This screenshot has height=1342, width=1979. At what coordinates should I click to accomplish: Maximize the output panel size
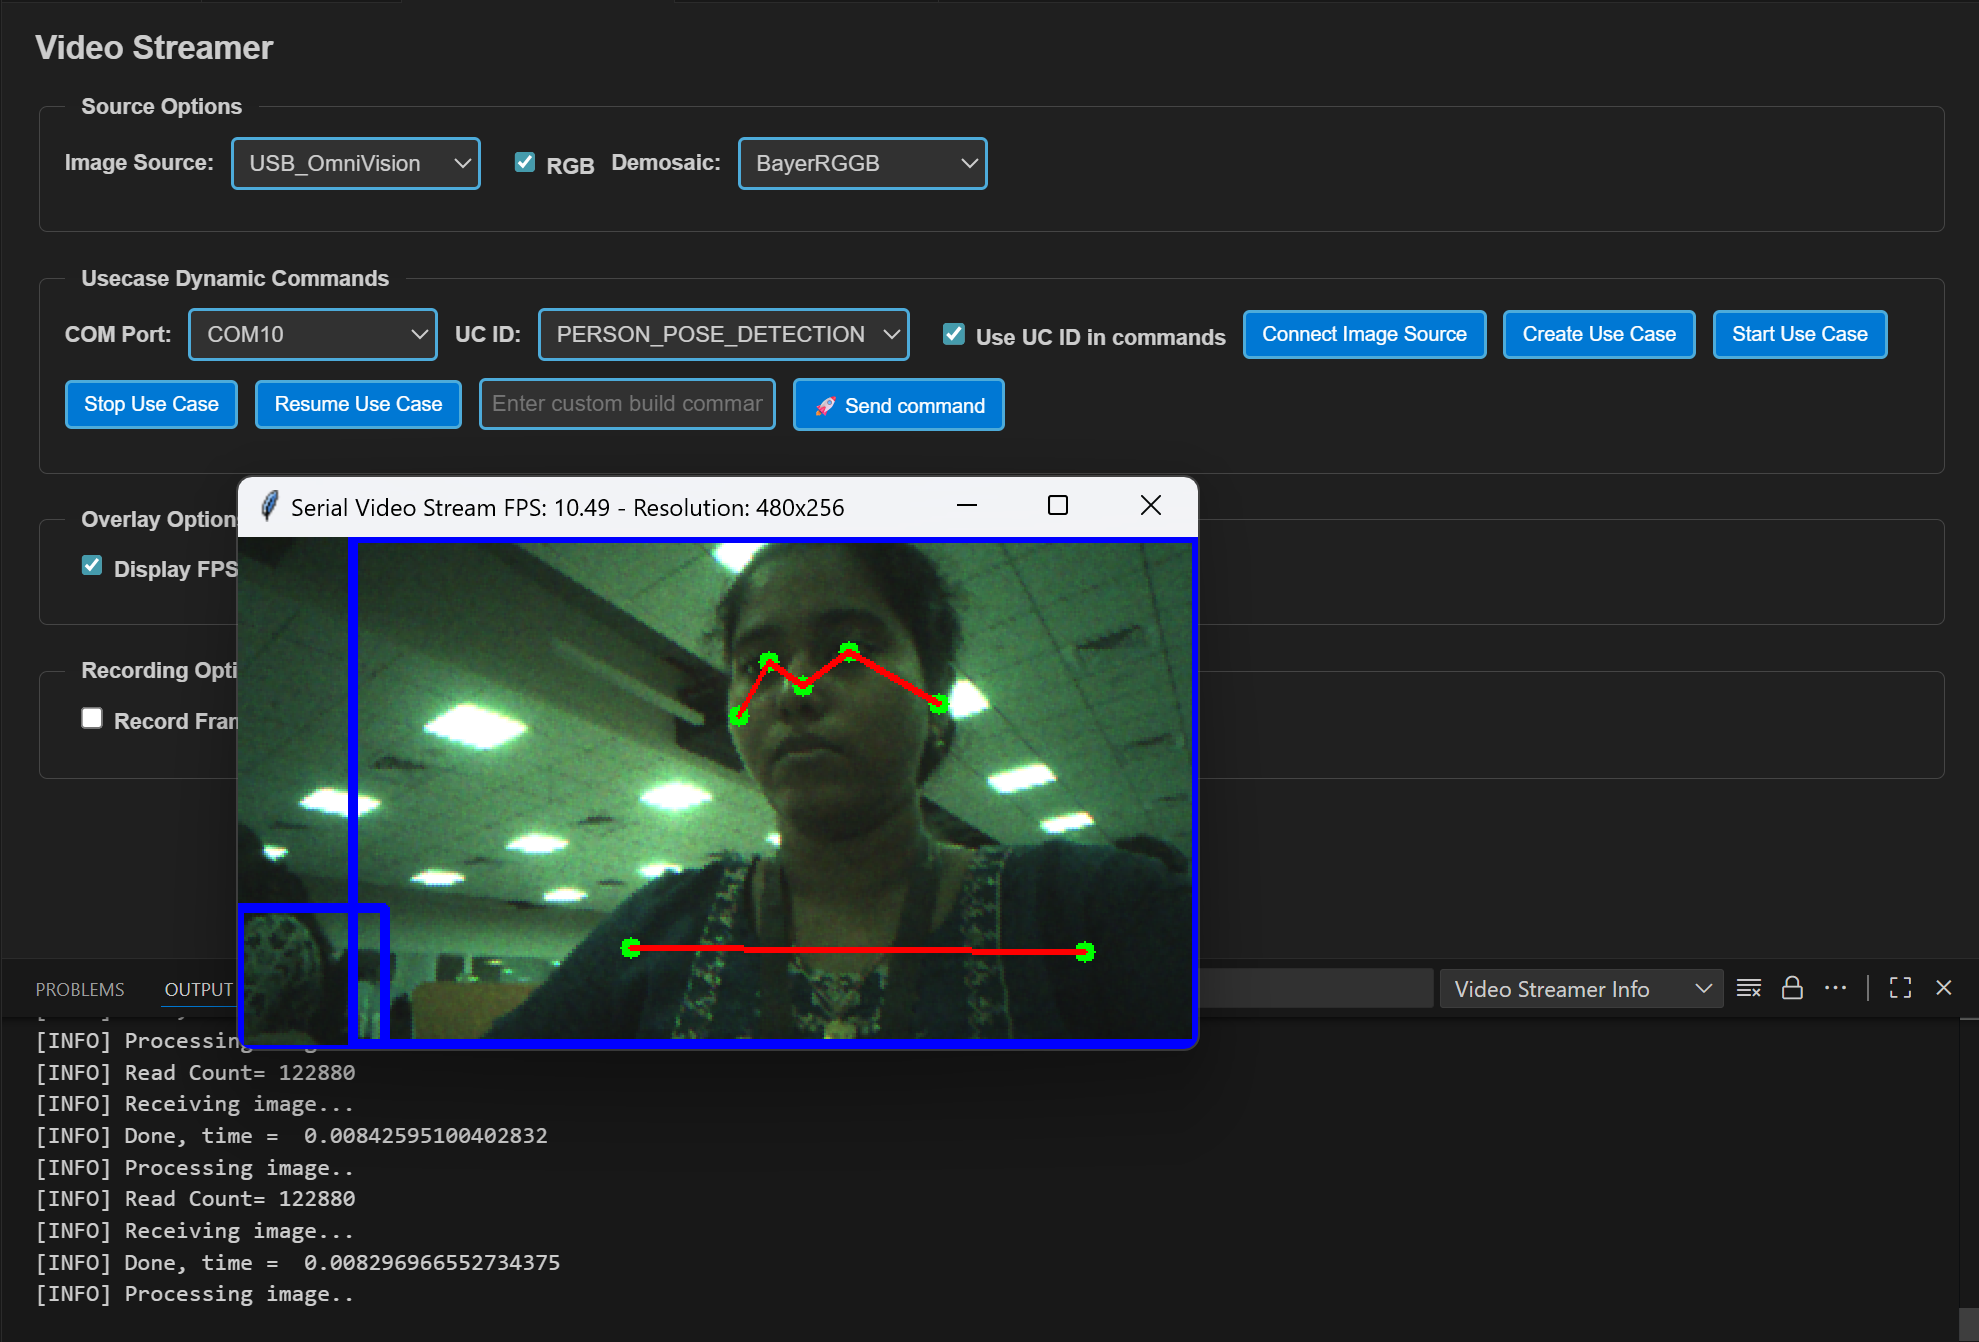(1900, 988)
